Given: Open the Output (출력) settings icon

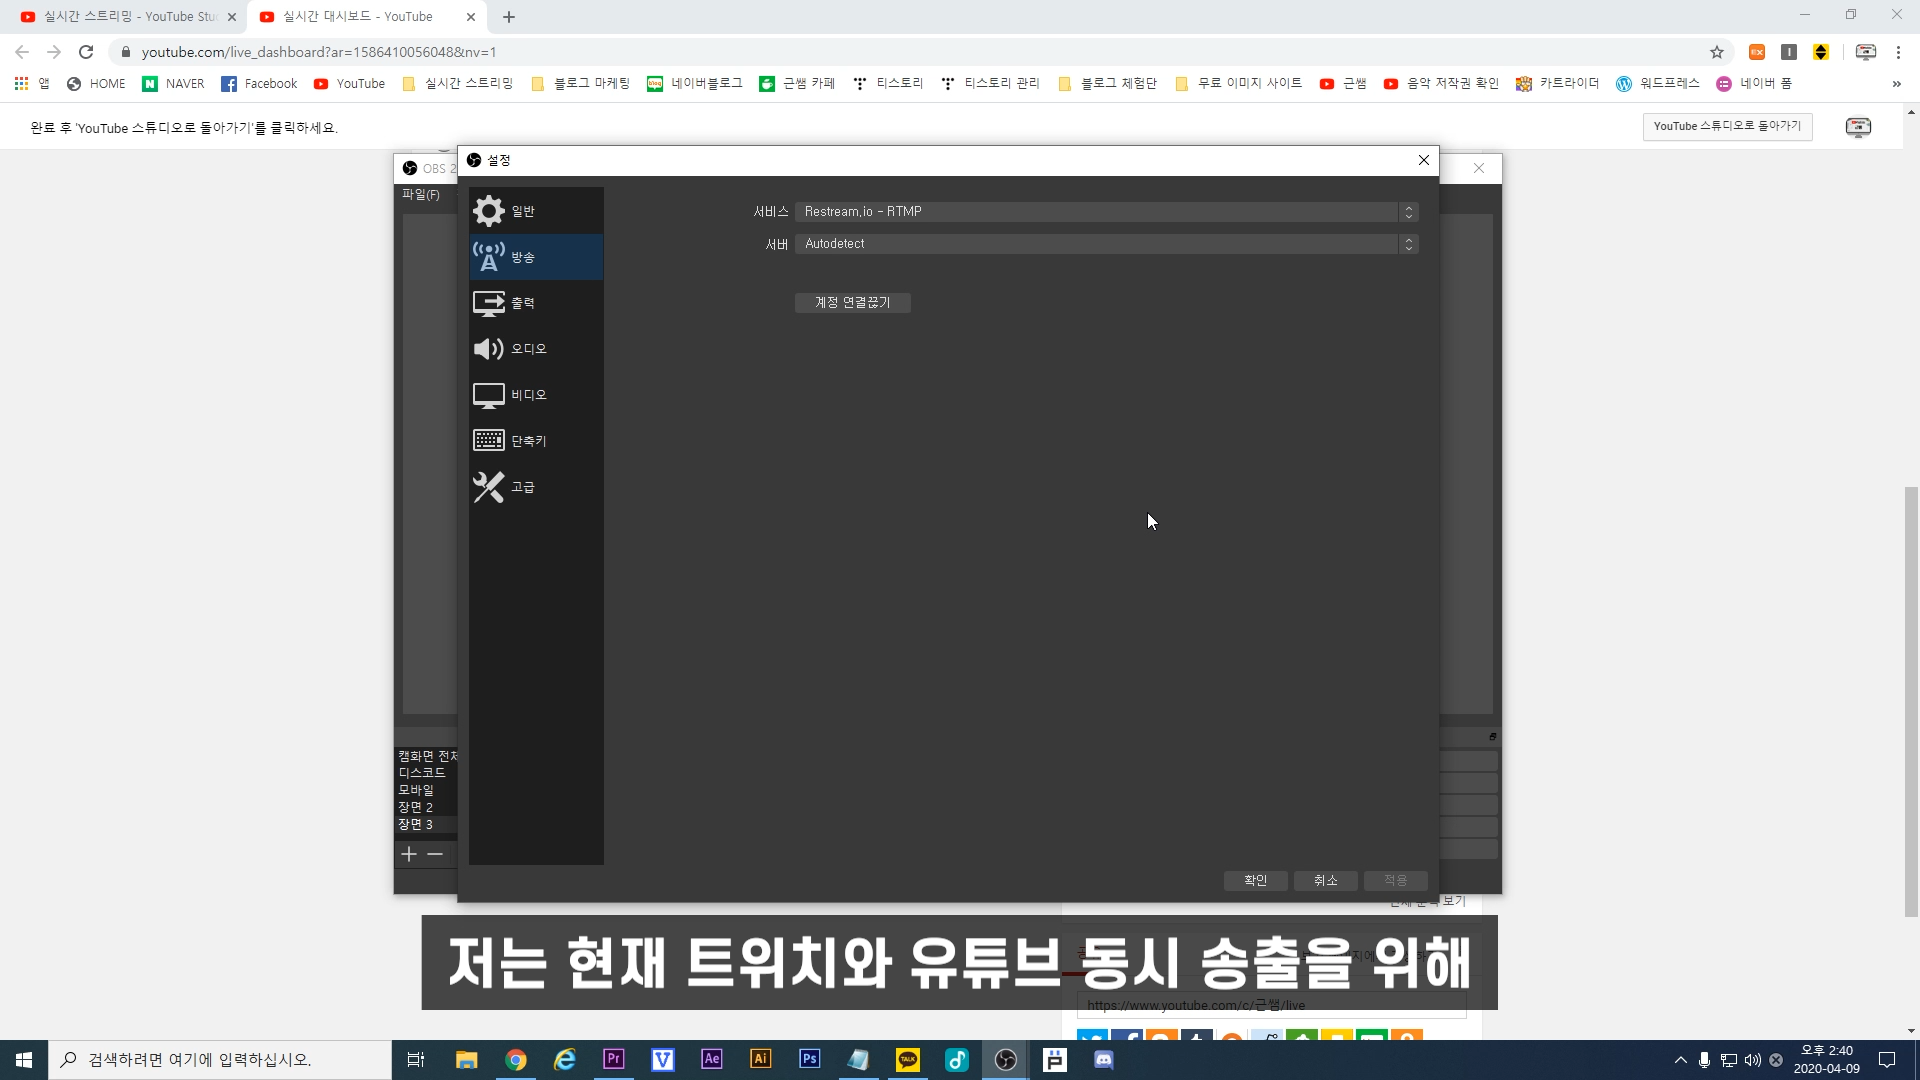Looking at the screenshot, I should [x=489, y=303].
